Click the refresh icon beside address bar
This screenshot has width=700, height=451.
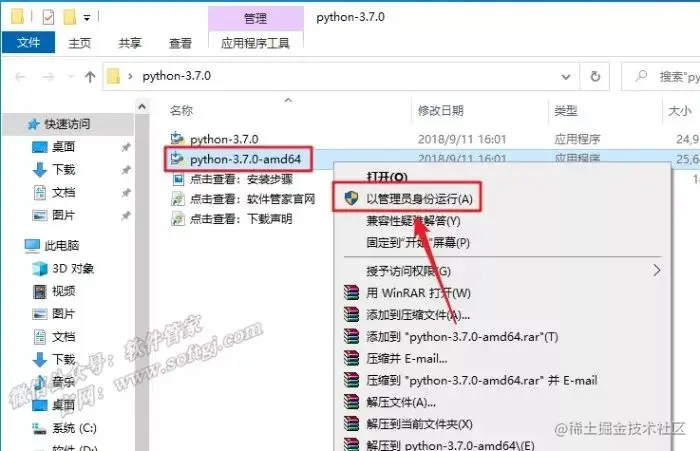(x=595, y=77)
